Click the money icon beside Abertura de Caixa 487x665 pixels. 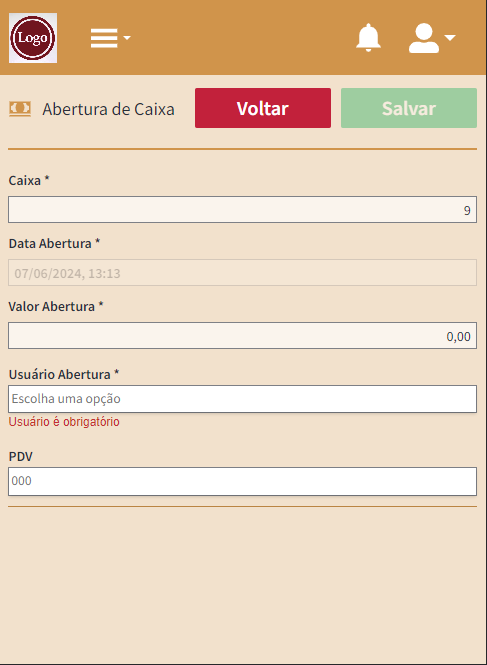[x=20, y=109]
